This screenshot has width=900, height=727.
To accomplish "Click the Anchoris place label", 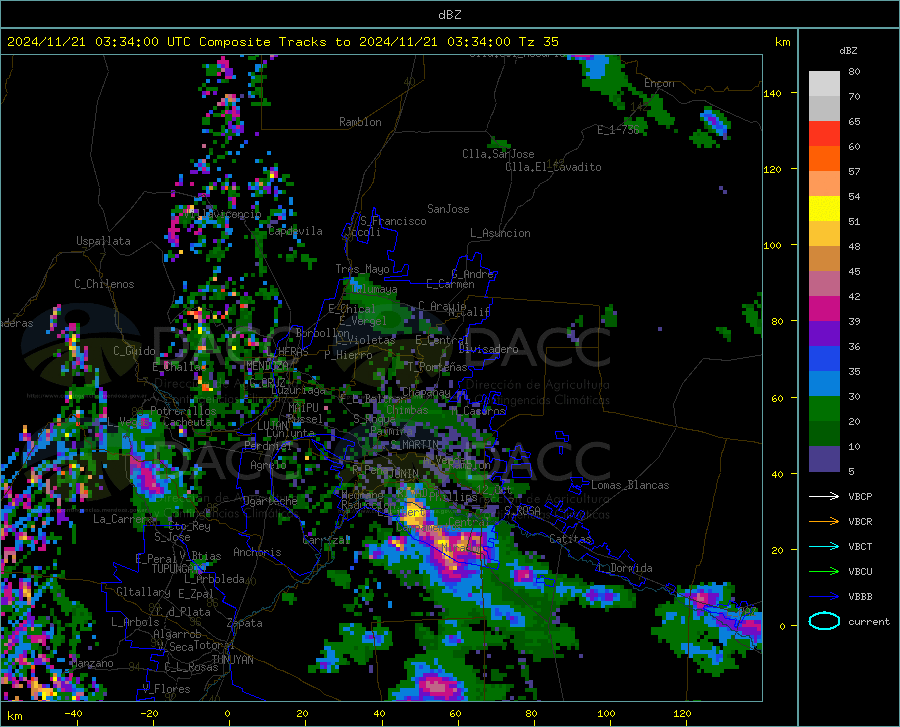I will 257,552.
